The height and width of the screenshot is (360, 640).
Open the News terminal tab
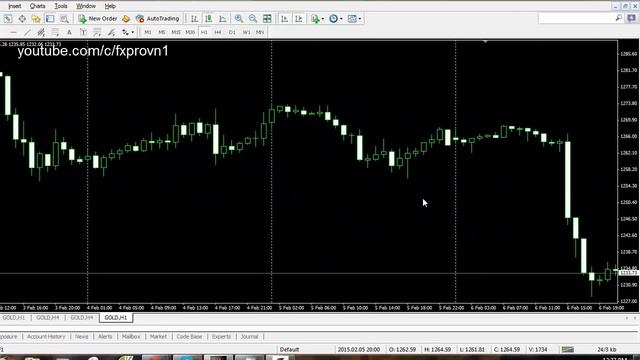[82, 337]
